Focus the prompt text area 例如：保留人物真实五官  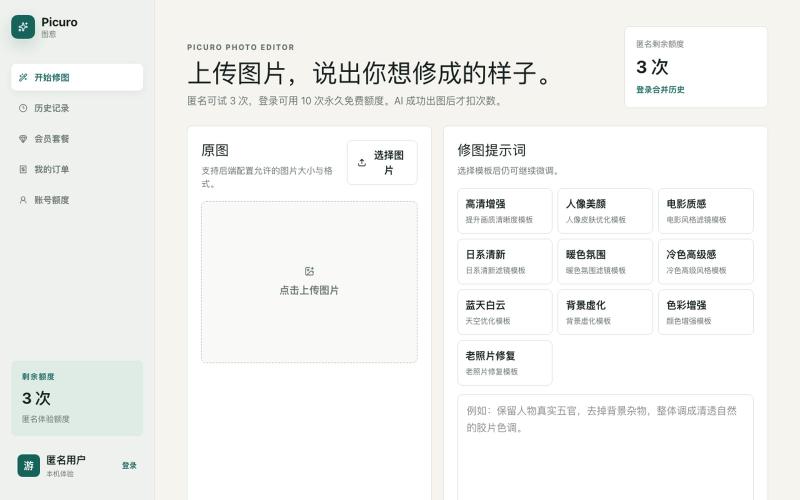click(x=605, y=447)
